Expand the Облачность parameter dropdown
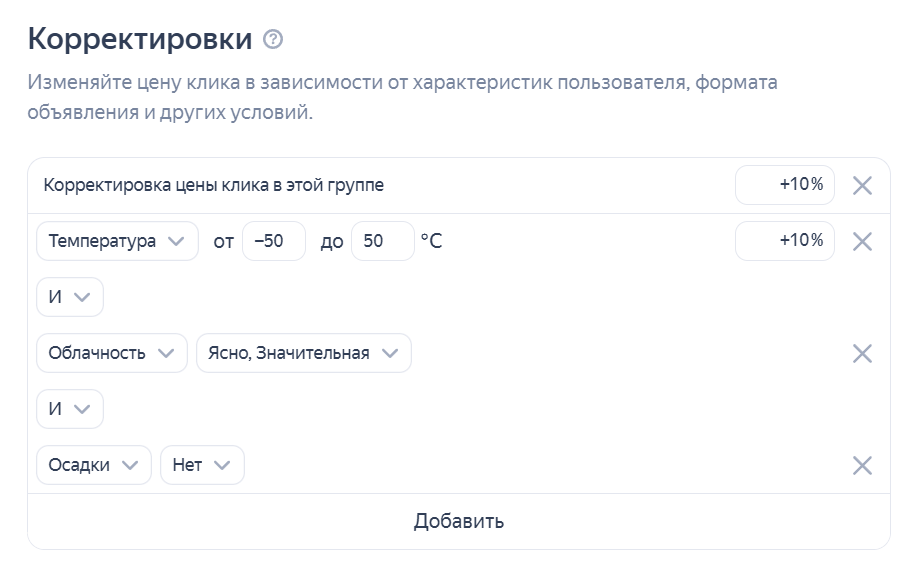The image size is (921, 586). coord(112,353)
